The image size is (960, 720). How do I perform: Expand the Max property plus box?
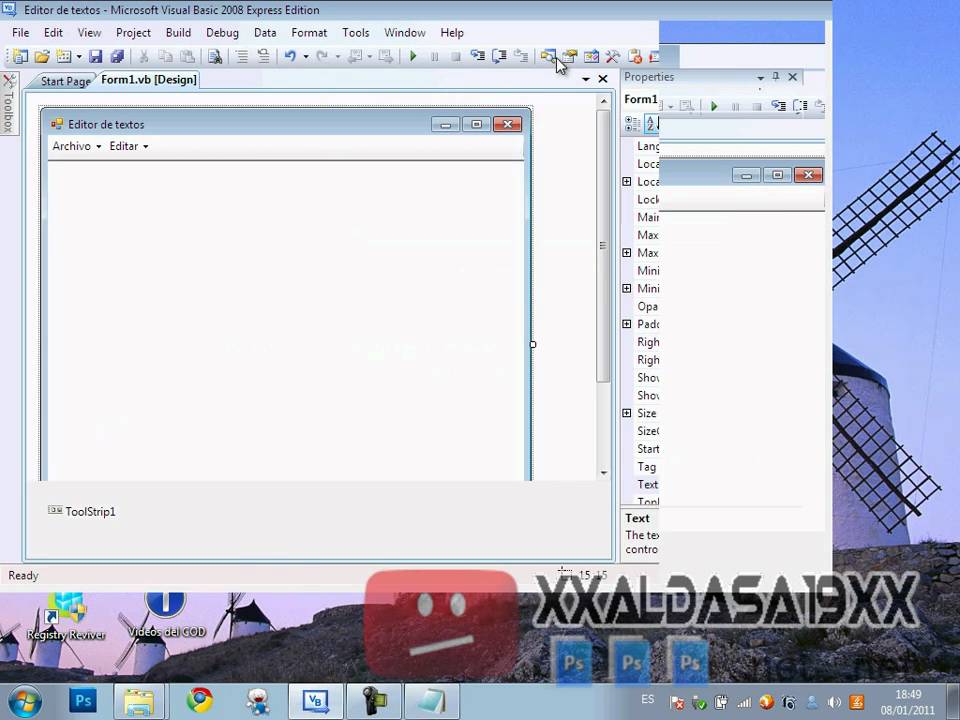coord(627,252)
